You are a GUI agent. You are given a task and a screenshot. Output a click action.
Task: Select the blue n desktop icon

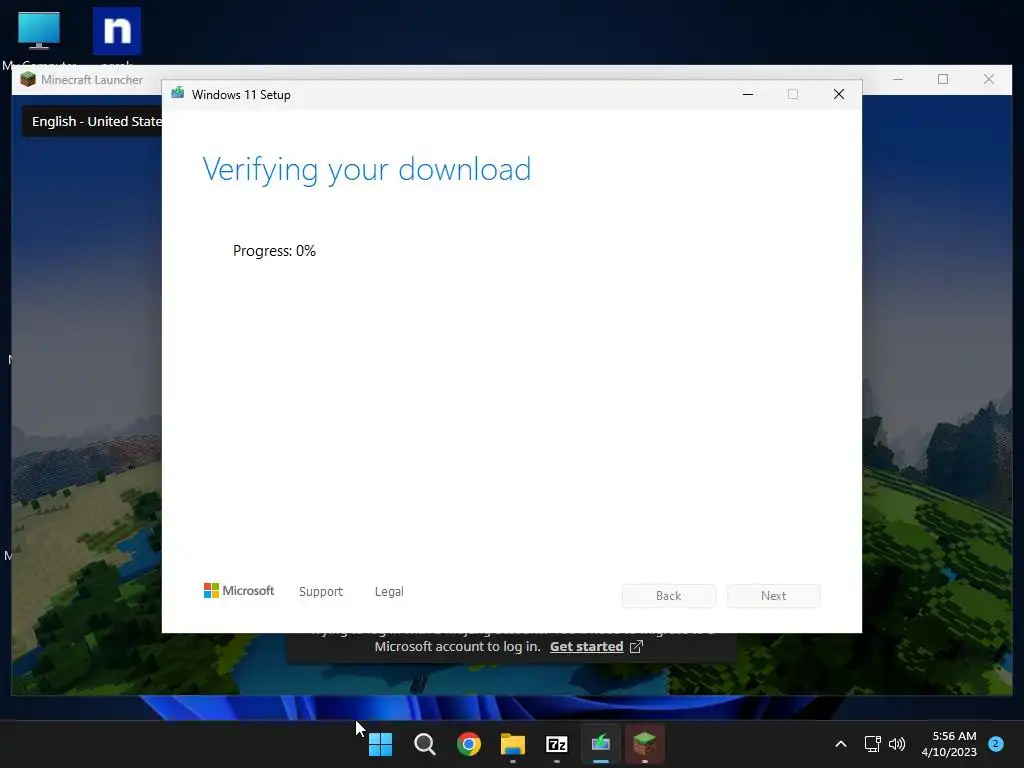116,31
